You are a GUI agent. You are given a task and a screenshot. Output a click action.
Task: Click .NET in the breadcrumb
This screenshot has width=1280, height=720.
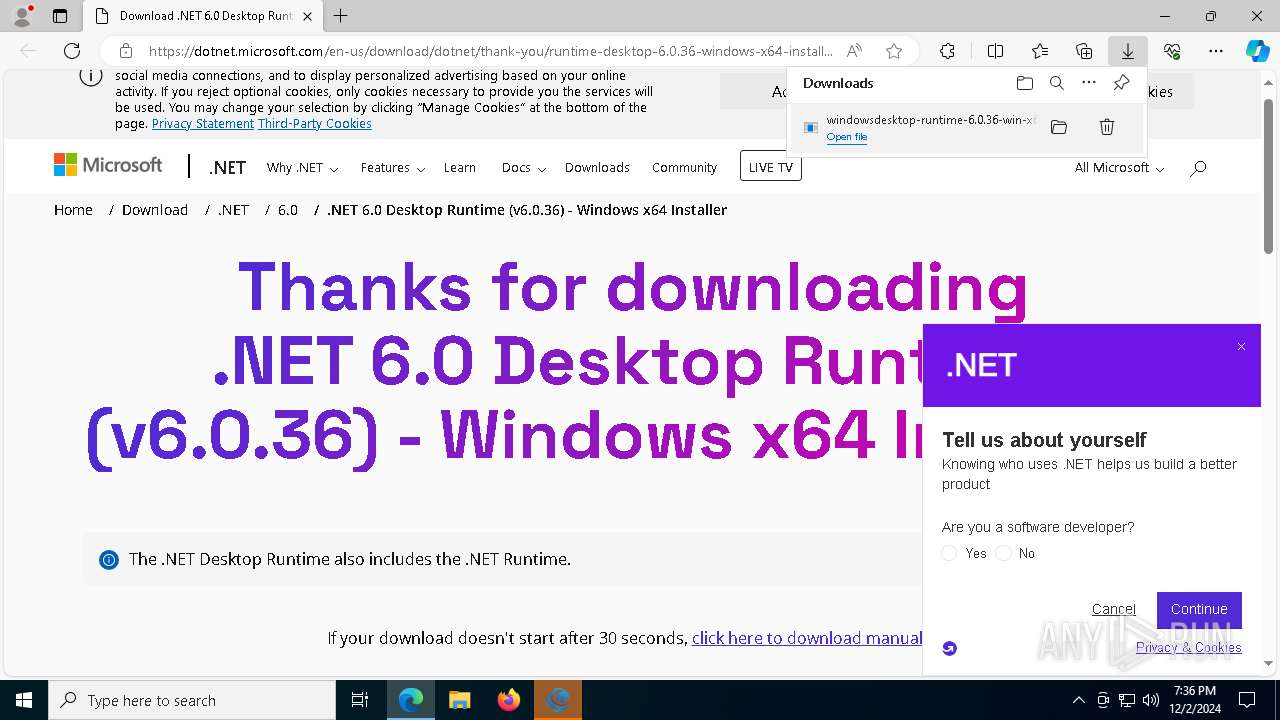(x=233, y=210)
